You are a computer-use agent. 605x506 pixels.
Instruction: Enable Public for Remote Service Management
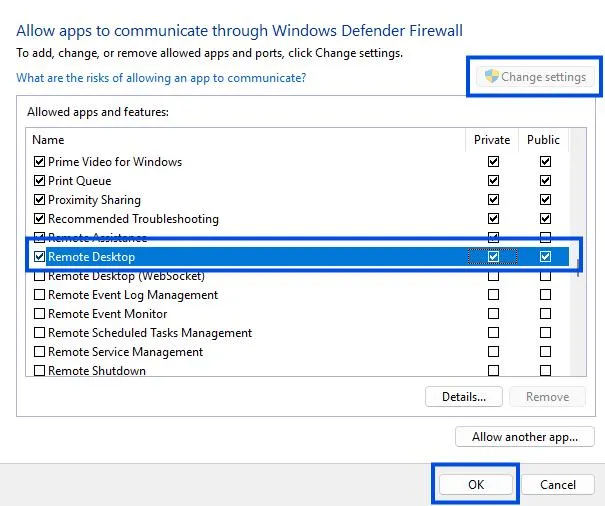545,352
